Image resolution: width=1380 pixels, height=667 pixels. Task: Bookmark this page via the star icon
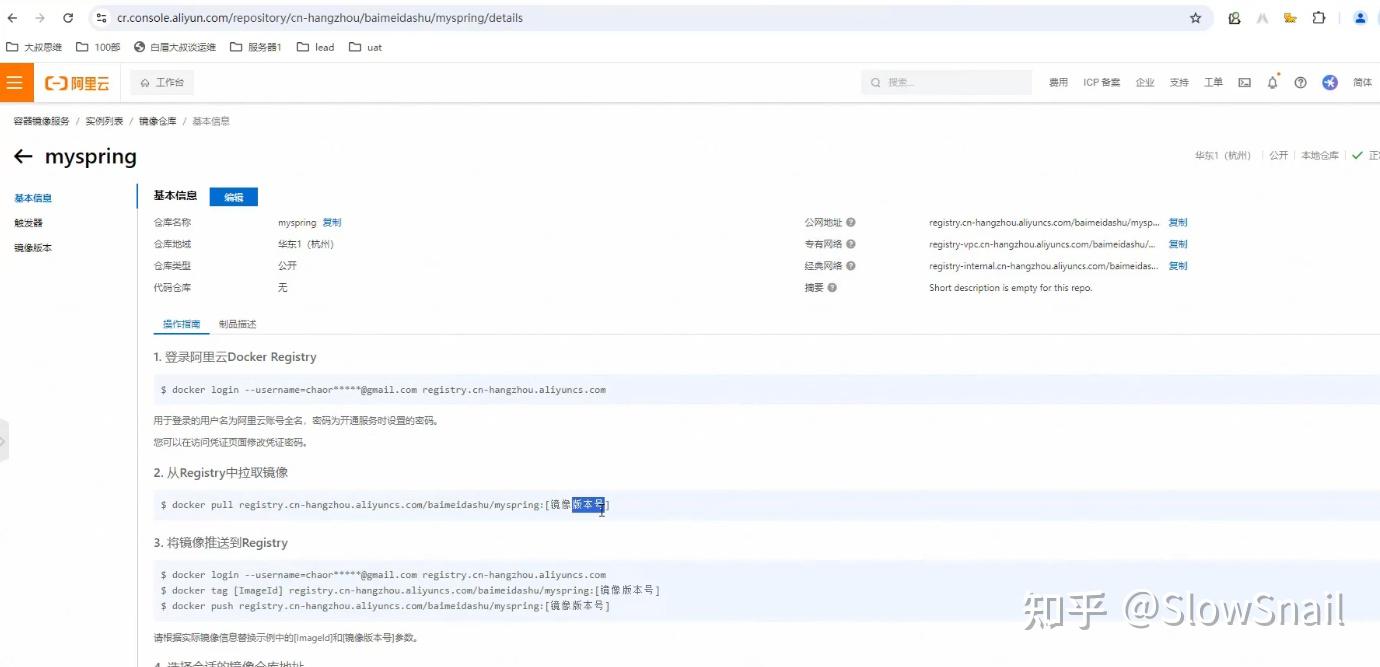click(x=1196, y=17)
